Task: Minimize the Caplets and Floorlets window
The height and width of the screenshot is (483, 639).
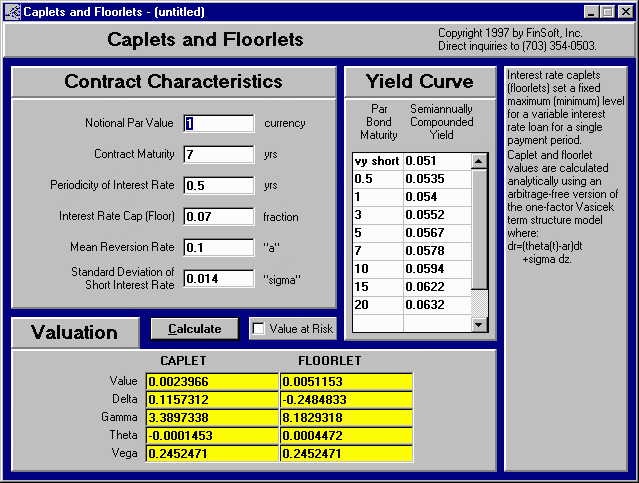Action: coord(592,11)
